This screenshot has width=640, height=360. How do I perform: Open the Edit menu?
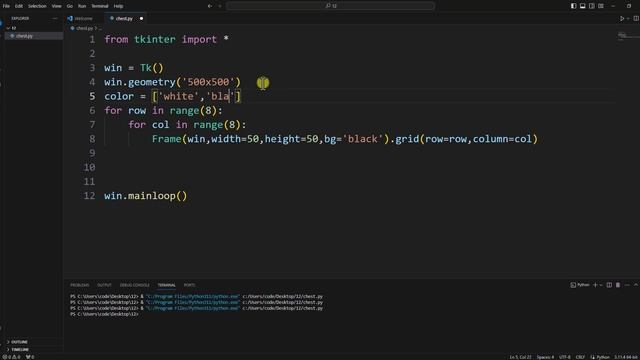pyautogui.click(x=19, y=6)
